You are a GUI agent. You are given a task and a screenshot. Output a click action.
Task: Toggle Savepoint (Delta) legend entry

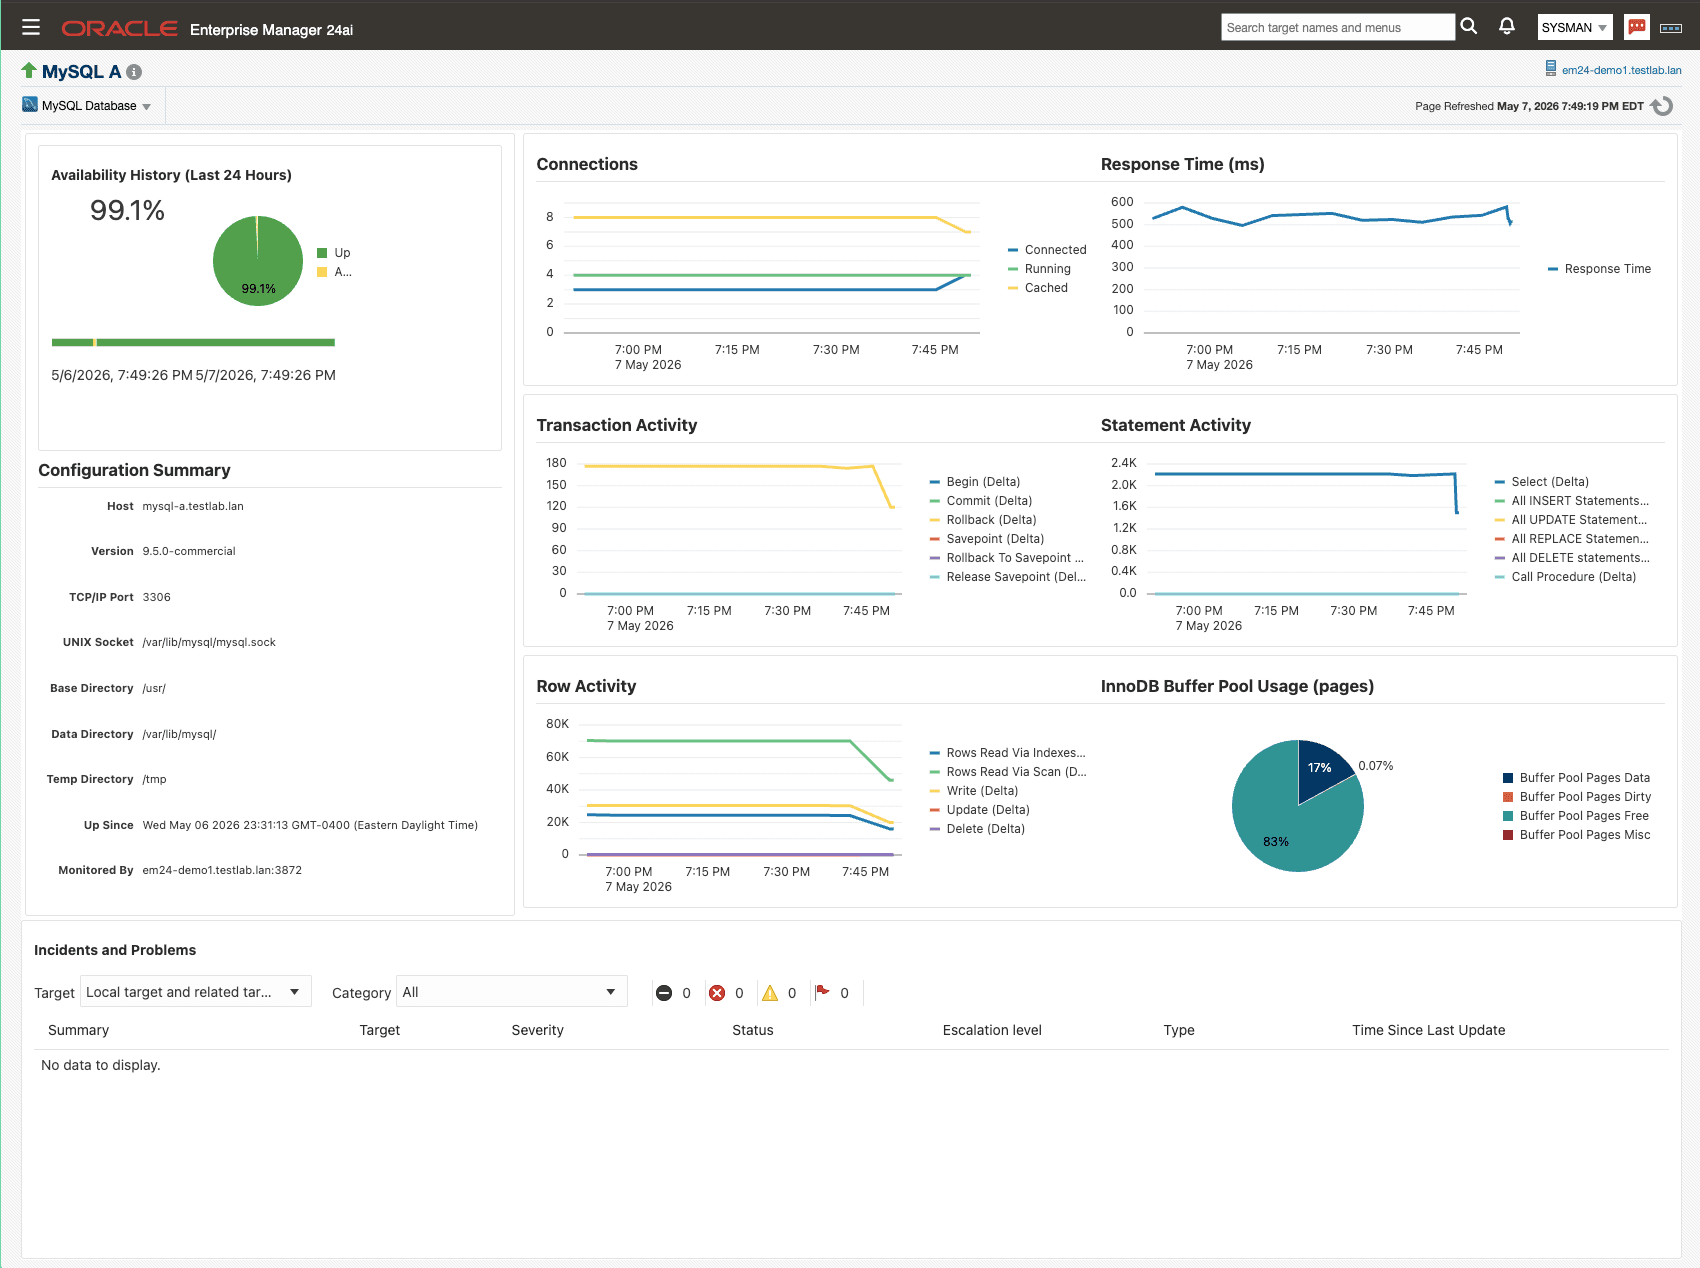(x=987, y=539)
